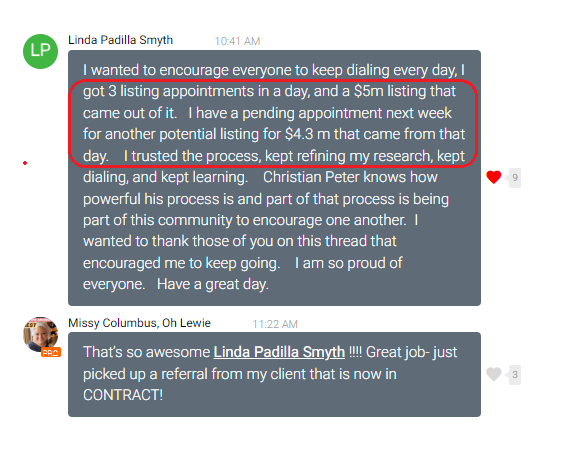
Task: Open the 9 reactions count badge
Action: pyautogui.click(x=515, y=178)
